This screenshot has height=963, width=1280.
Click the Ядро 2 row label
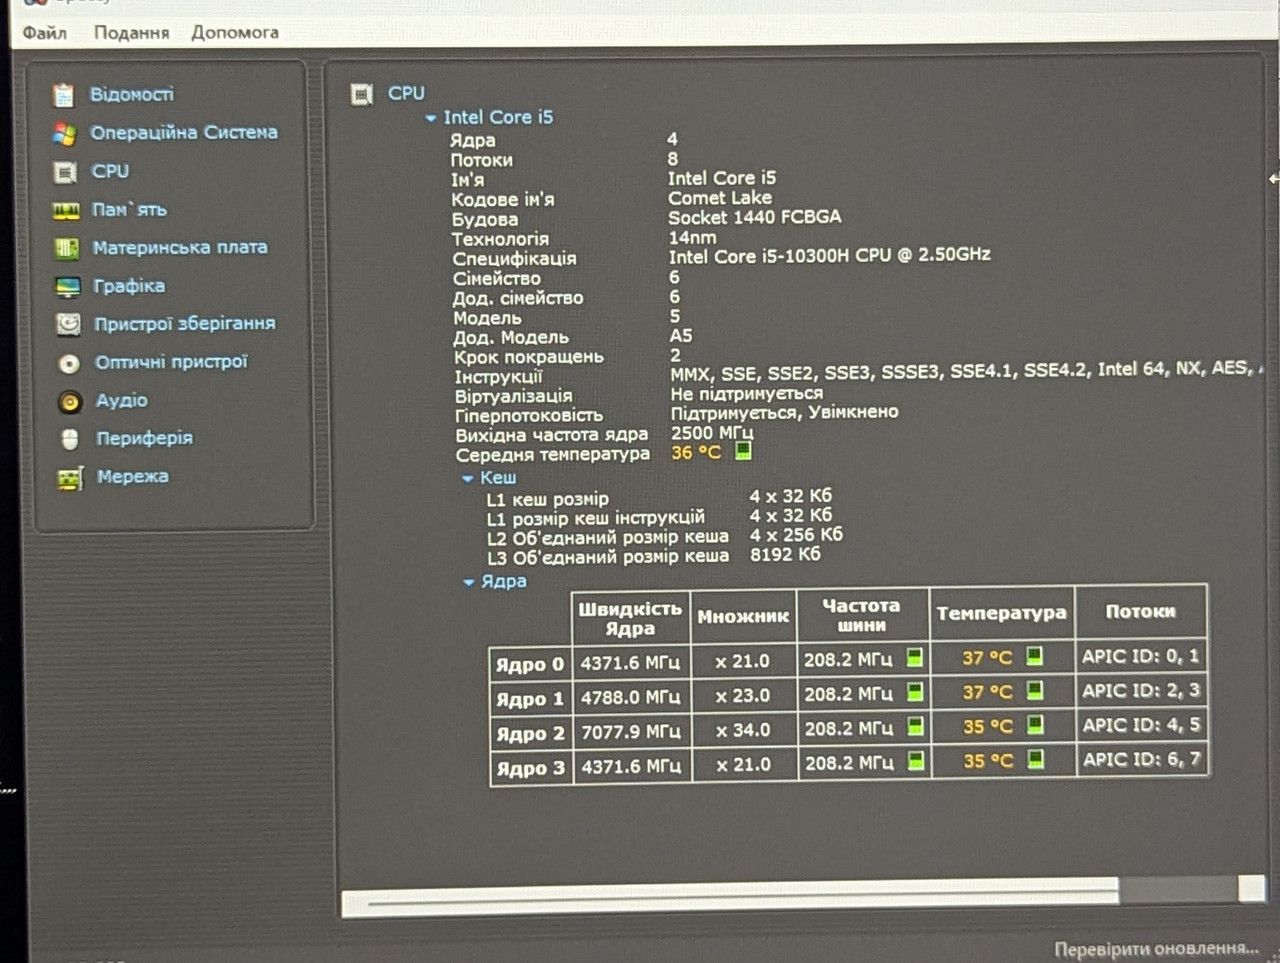point(531,734)
